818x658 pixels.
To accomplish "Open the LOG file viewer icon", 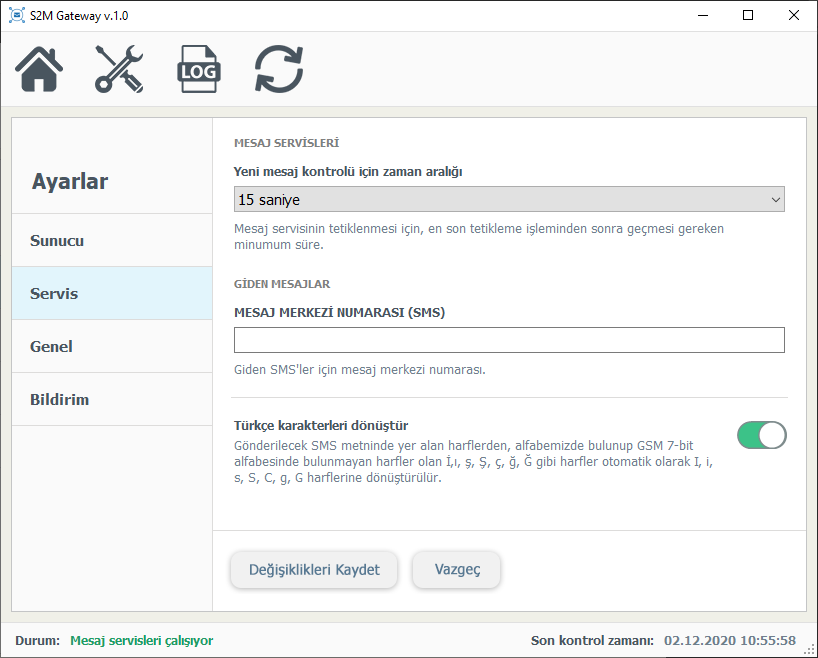I will tap(199, 69).
